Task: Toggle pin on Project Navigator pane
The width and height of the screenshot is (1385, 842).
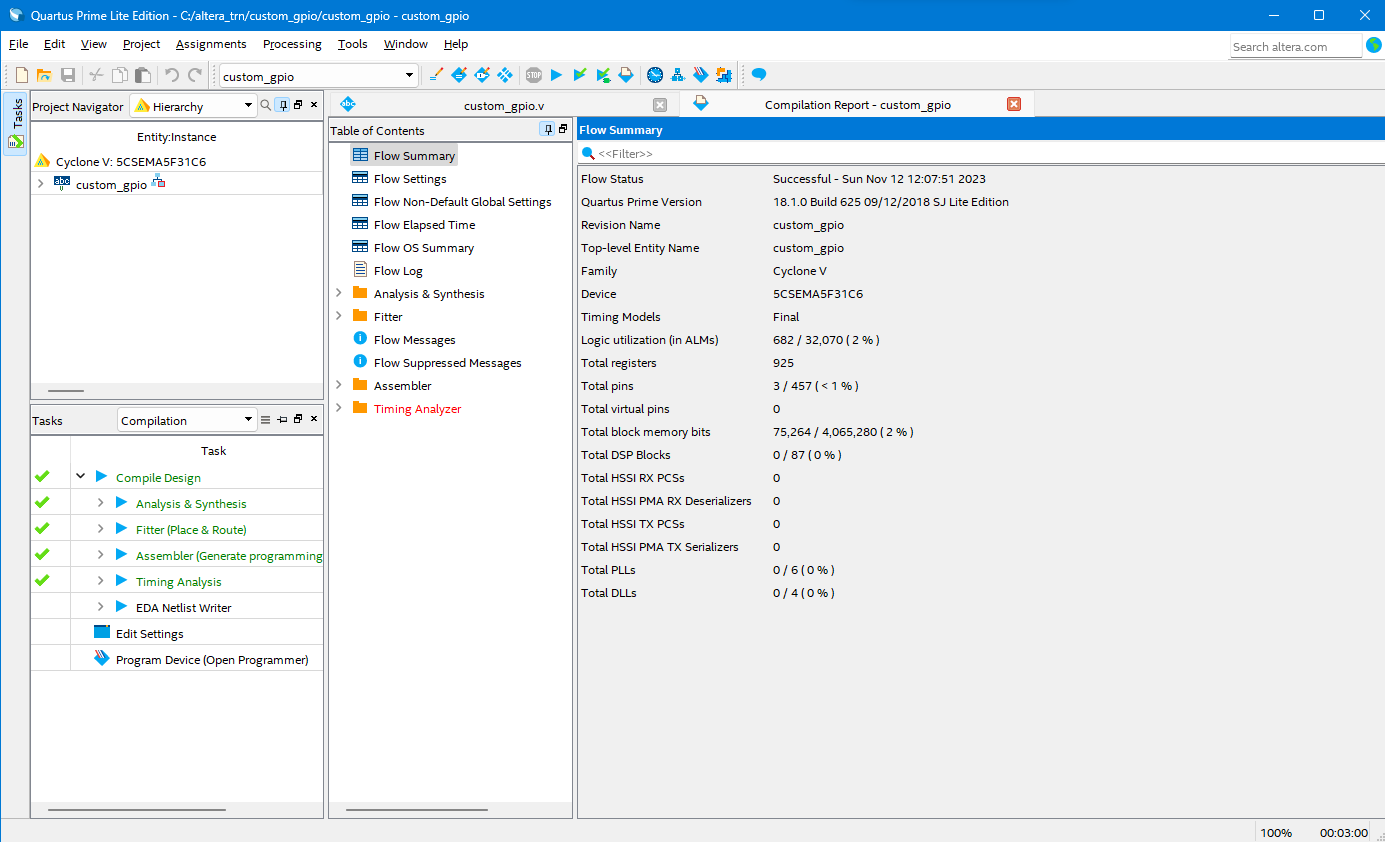Action: tap(283, 105)
